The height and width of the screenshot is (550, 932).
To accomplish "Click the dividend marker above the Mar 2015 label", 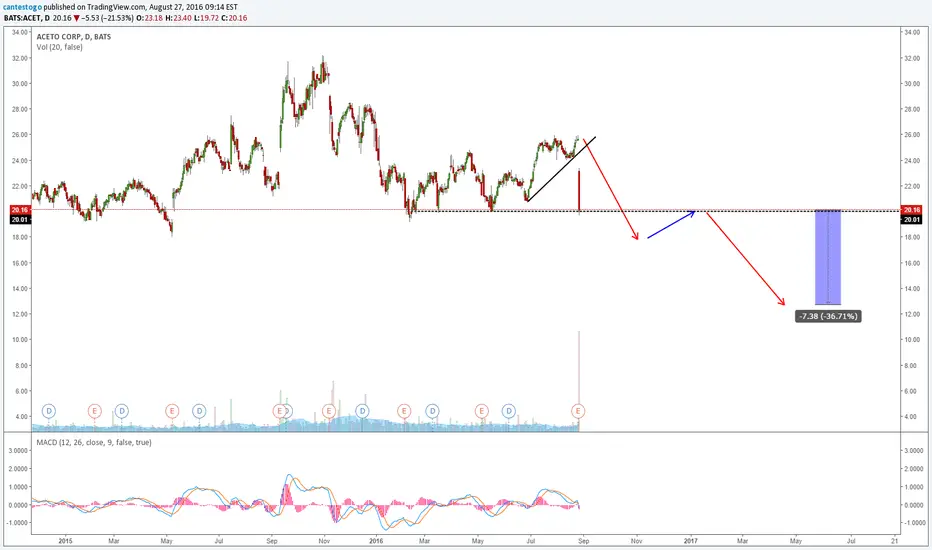I will click(x=121, y=411).
